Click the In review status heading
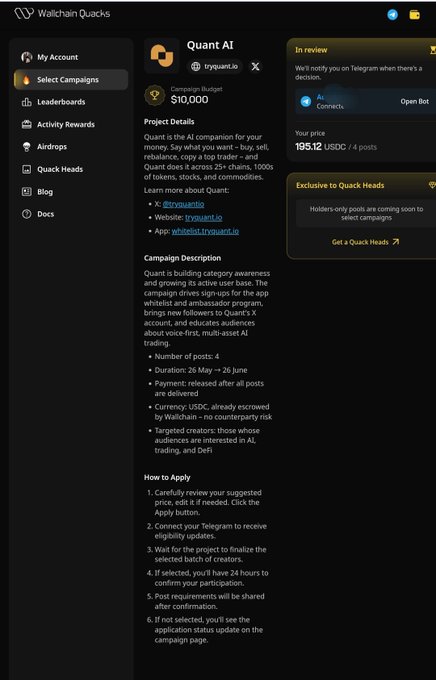The width and height of the screenshot is (436, 680). 311,50
